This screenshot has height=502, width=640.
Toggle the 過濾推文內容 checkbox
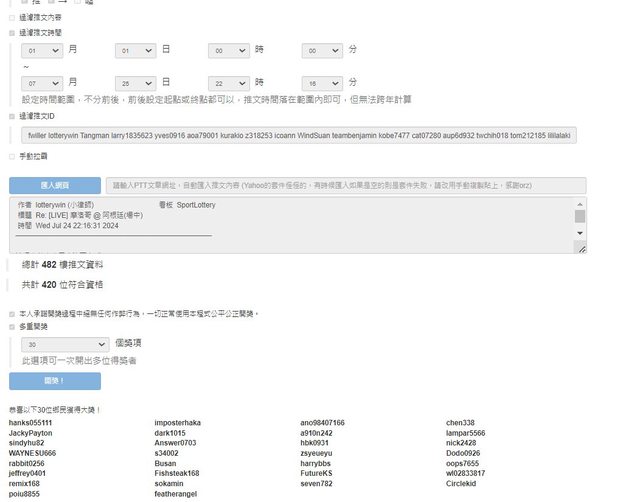pos(12,18)
